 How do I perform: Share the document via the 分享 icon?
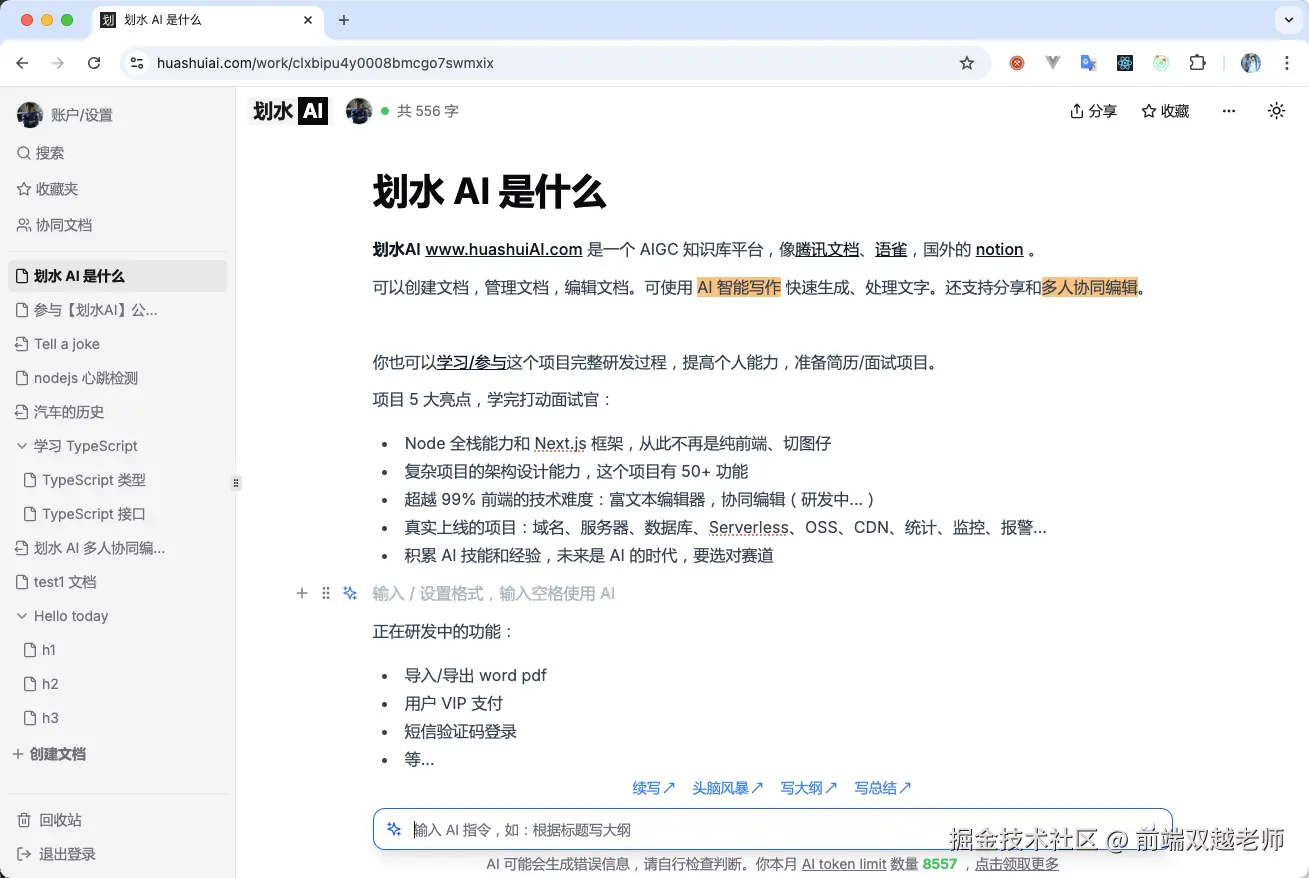click(x=1093, y=111)
